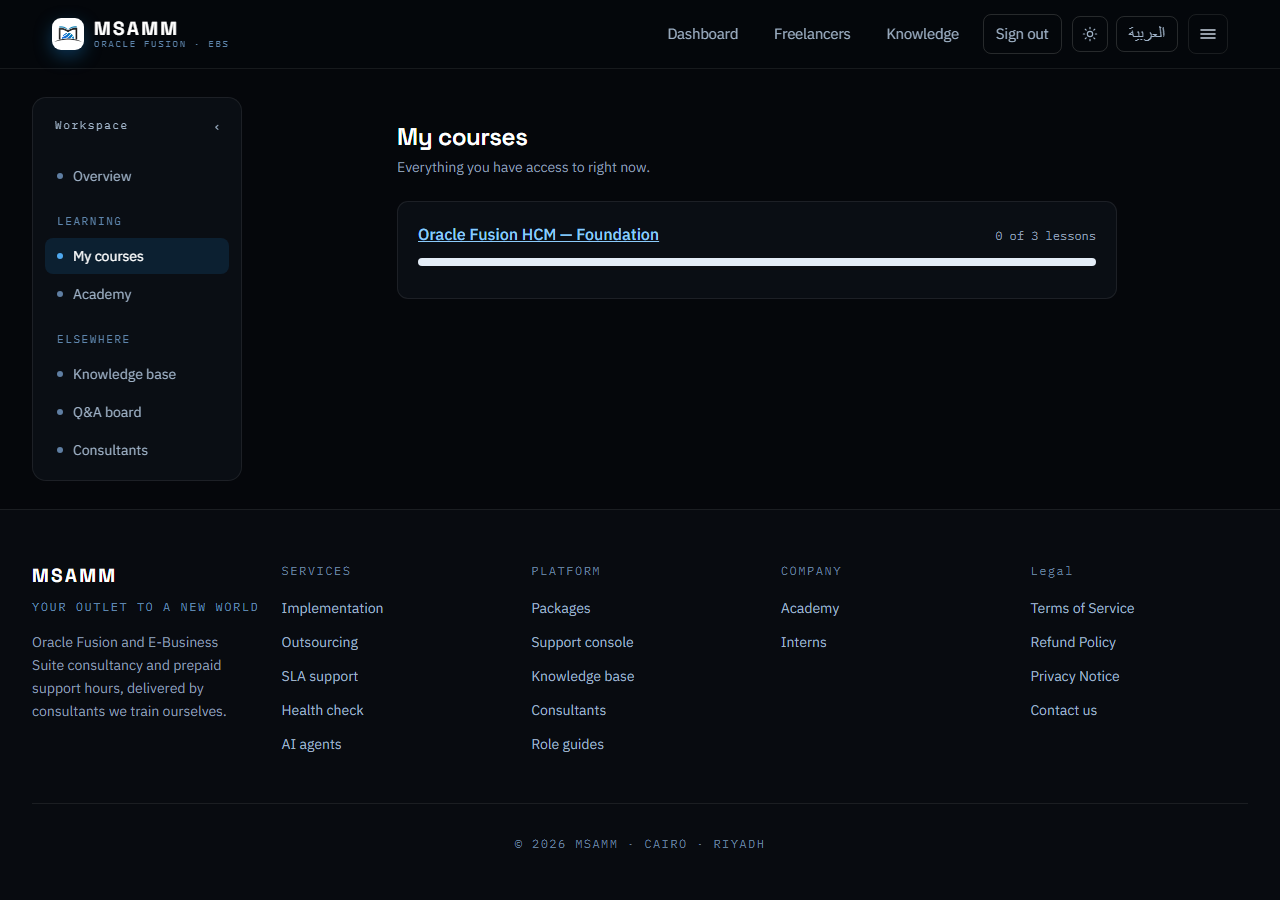Open Outsourcing footer link
The height and width of the screenshot is (900, 1280).
(320, 642)
